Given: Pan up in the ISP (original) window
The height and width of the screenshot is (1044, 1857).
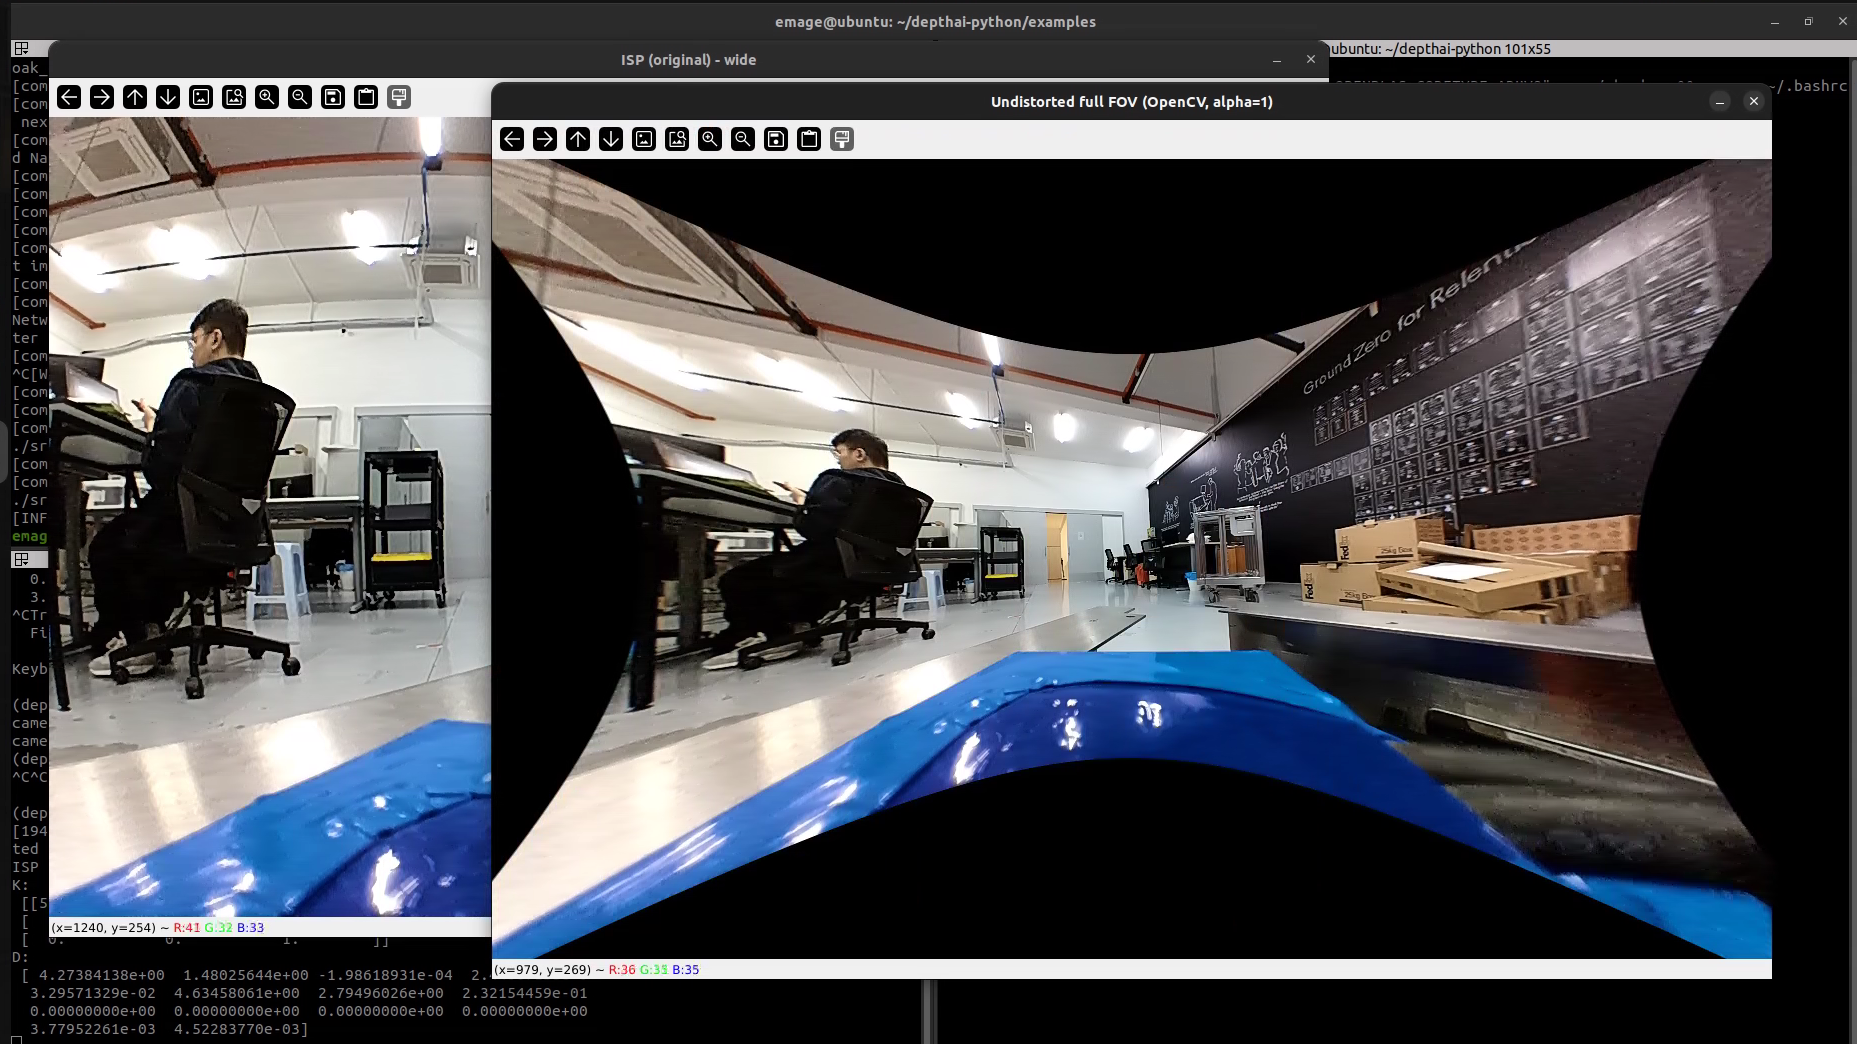Looking at the screenshot, I should click(135, 97).
